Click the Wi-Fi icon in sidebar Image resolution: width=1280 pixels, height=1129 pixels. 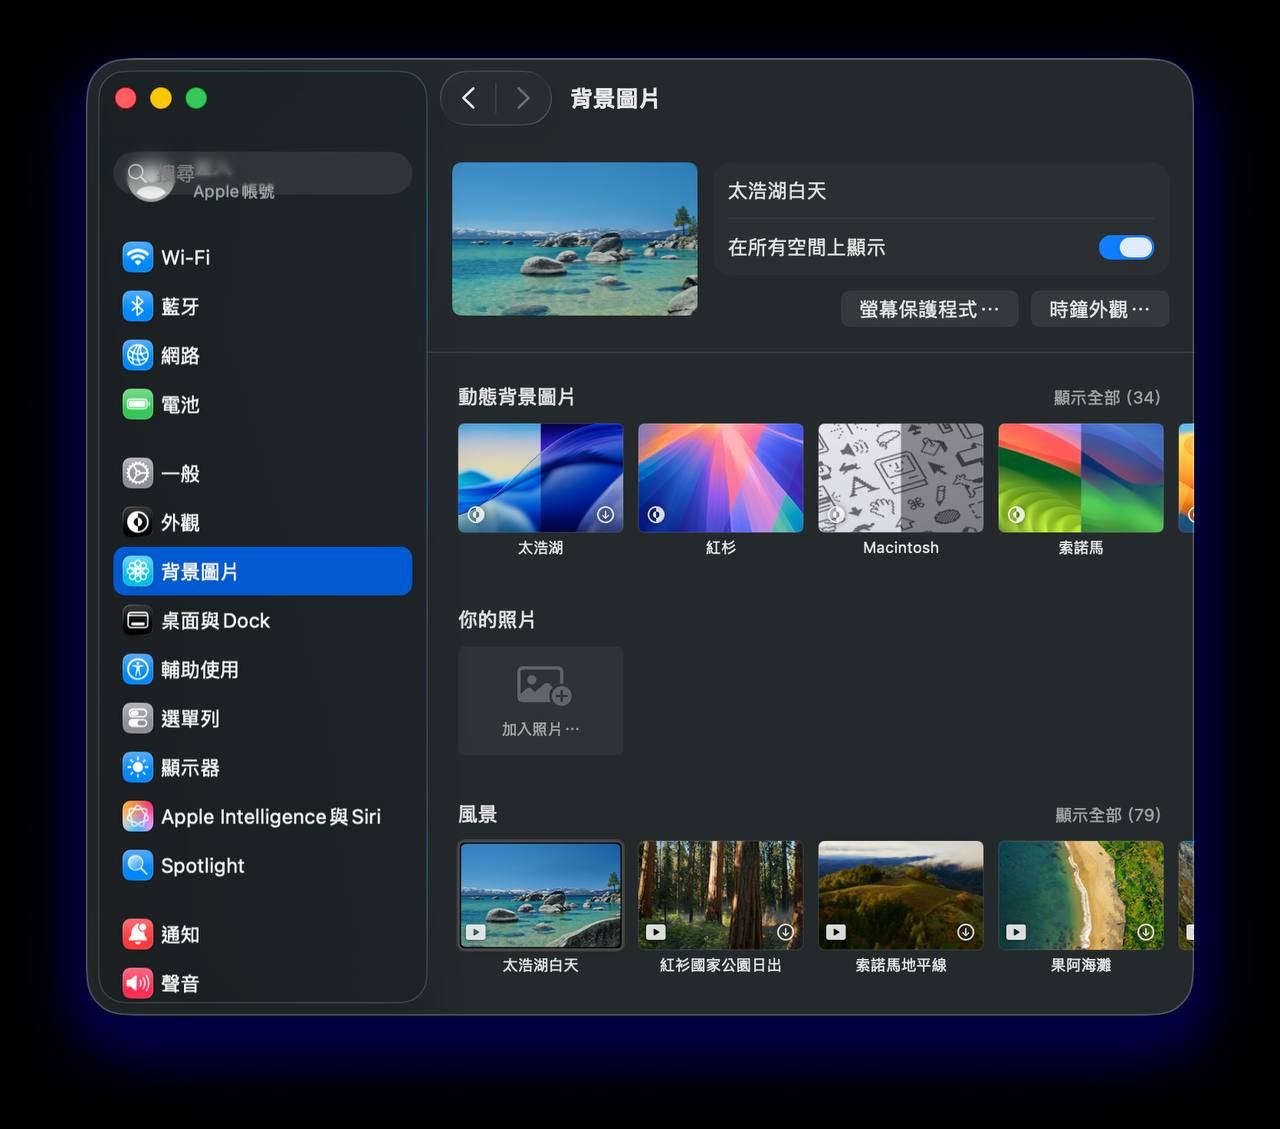[x=138, y=257]
